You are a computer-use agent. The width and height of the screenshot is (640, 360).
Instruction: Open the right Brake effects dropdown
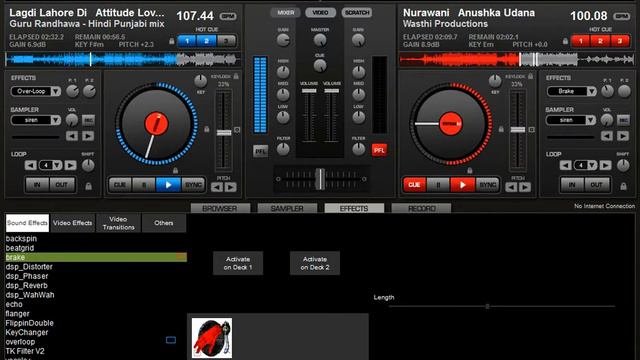pos(591,91)
